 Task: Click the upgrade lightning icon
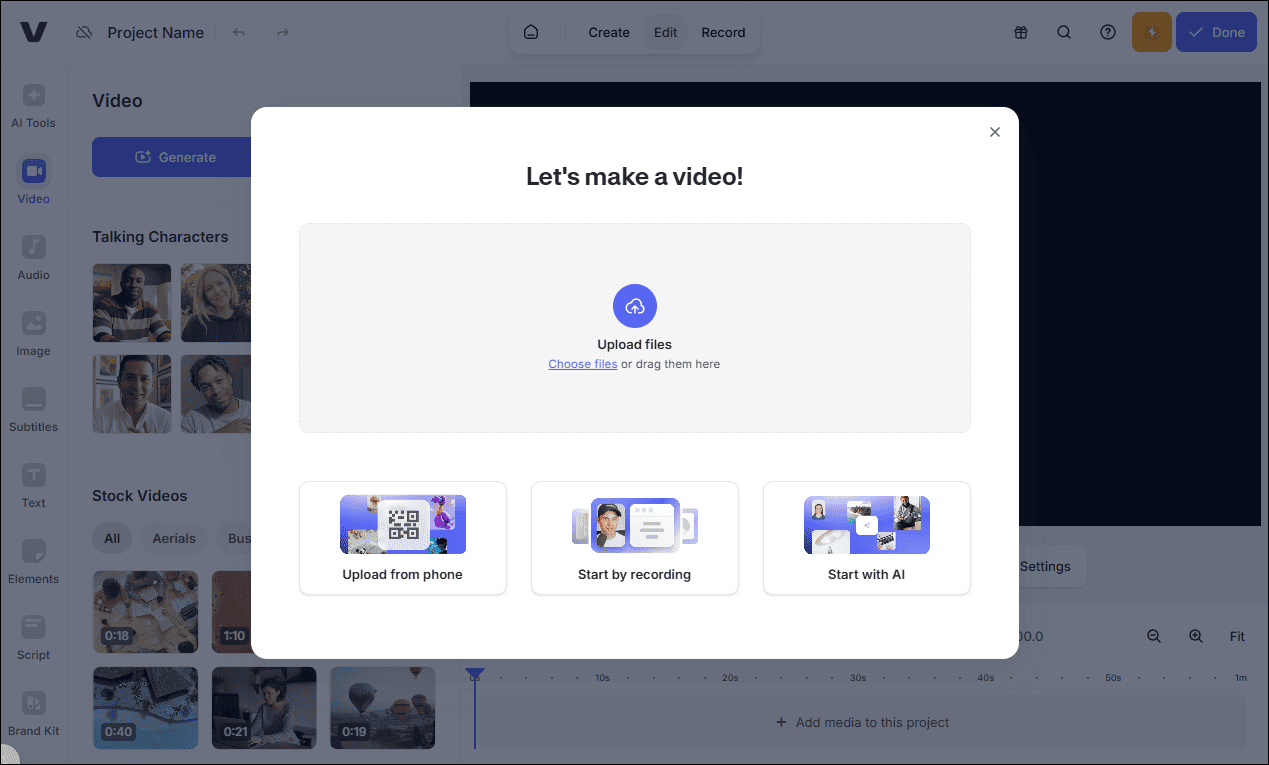(x=1151, y=32)
